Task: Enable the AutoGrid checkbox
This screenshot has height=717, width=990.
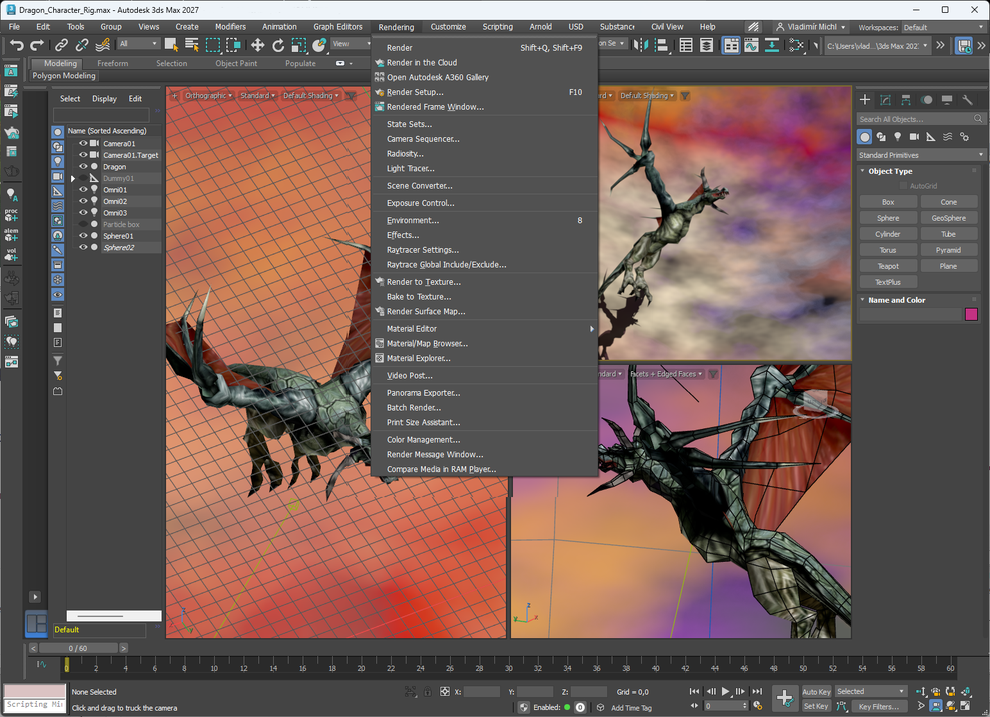Action: coord(904,186)
